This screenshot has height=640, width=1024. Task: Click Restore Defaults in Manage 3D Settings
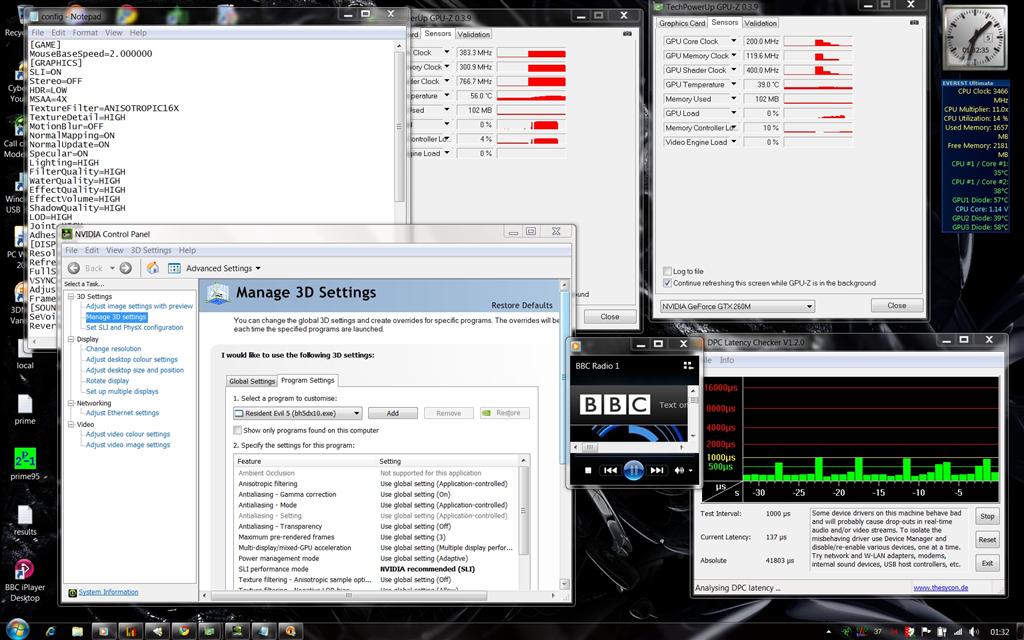pos(522,305)
